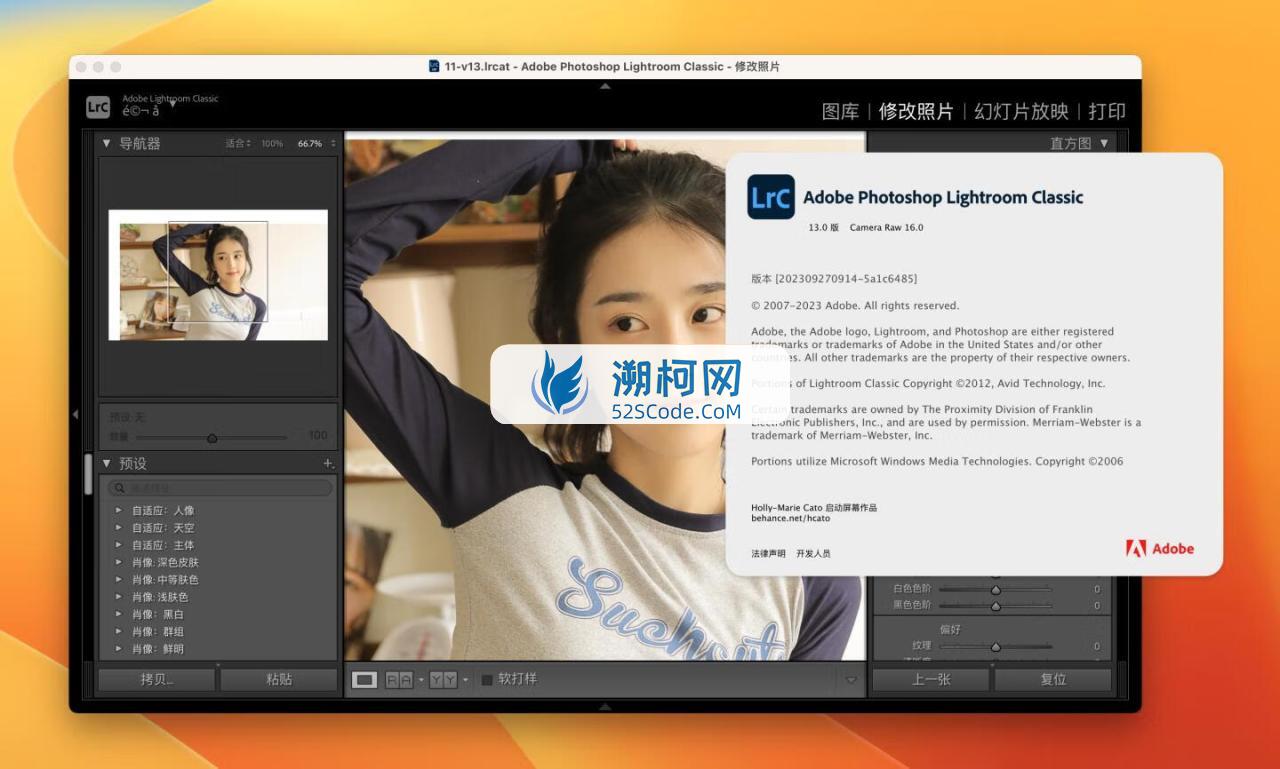Click the catalog file icon in title bar
1280x769 pixels.
(434, 66)
